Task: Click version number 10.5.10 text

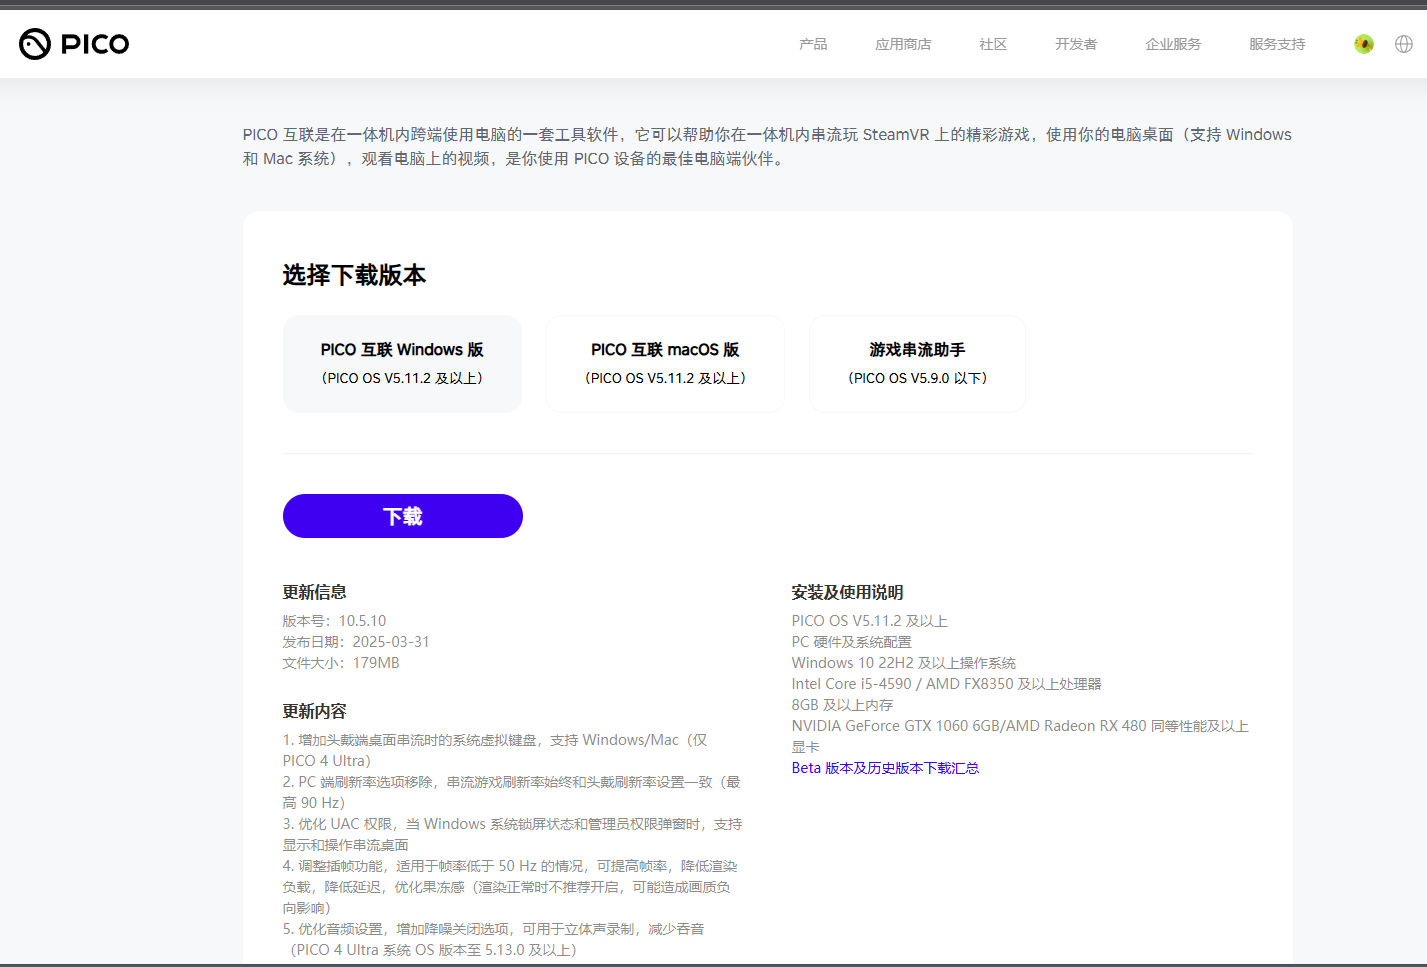Action: [362, 621]
